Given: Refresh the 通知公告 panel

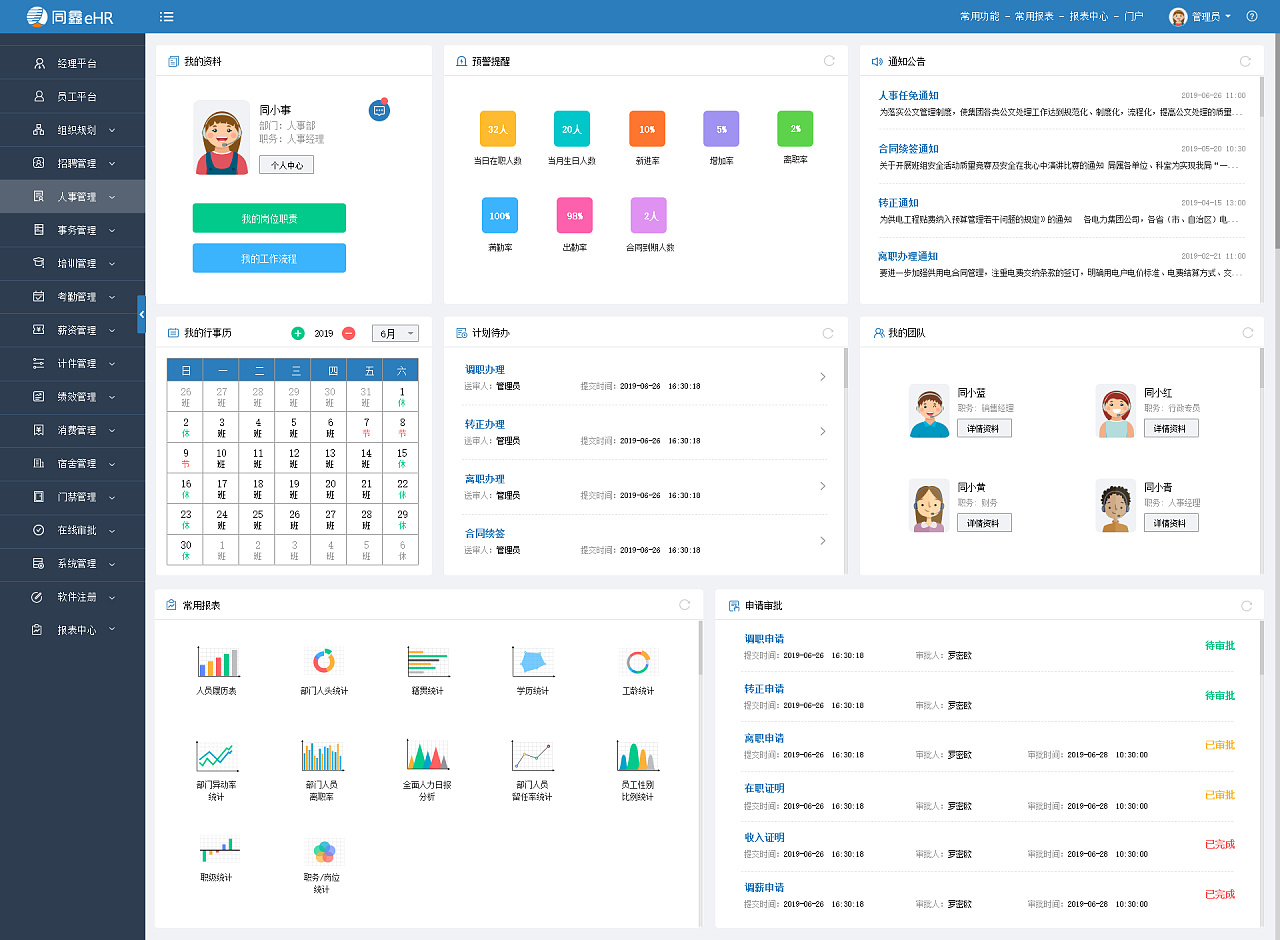Looking at the screenshot, I should tap(1246, 60).
